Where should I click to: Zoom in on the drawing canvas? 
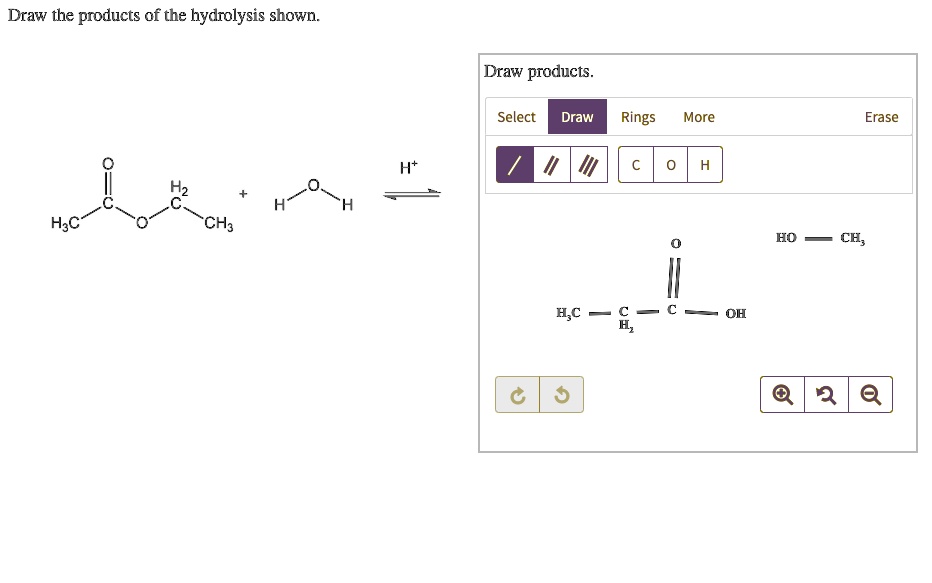(783, 394)
